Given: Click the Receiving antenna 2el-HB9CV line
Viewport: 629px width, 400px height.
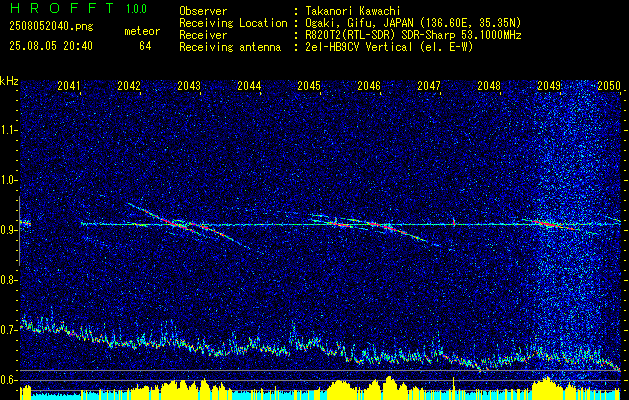Looking at the screenshot, I should [389, 47].
